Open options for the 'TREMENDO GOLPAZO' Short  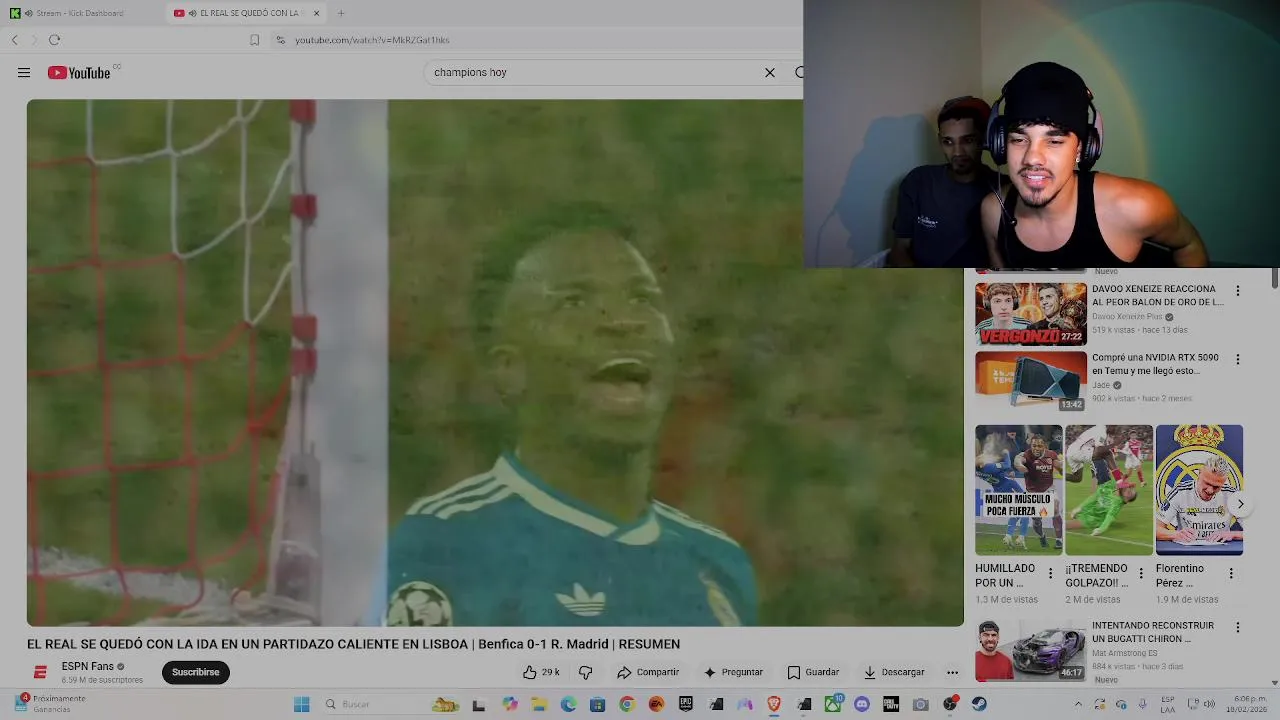pos(1141,574)
